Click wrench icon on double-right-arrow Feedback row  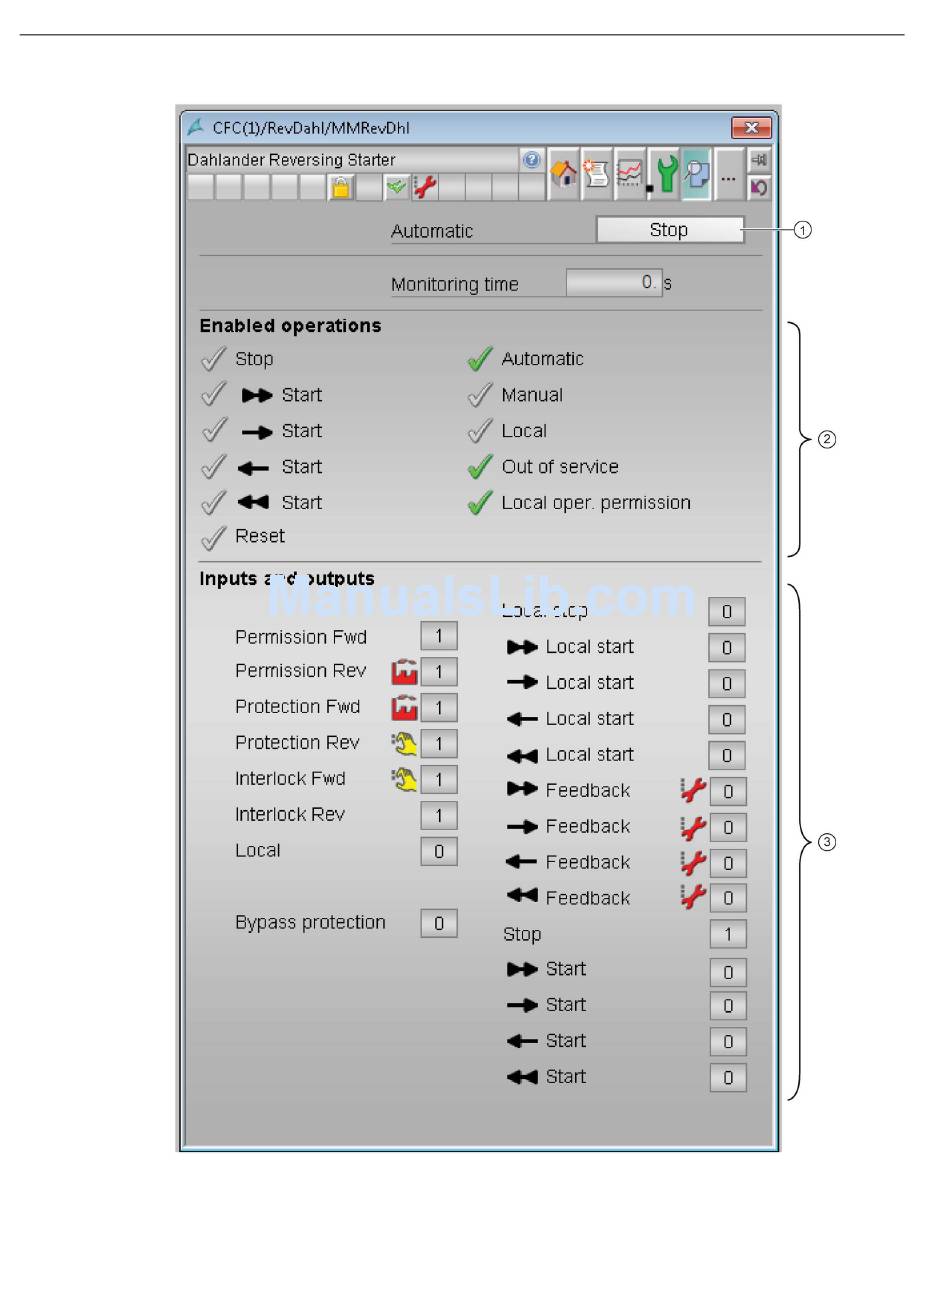coord(693,791)
